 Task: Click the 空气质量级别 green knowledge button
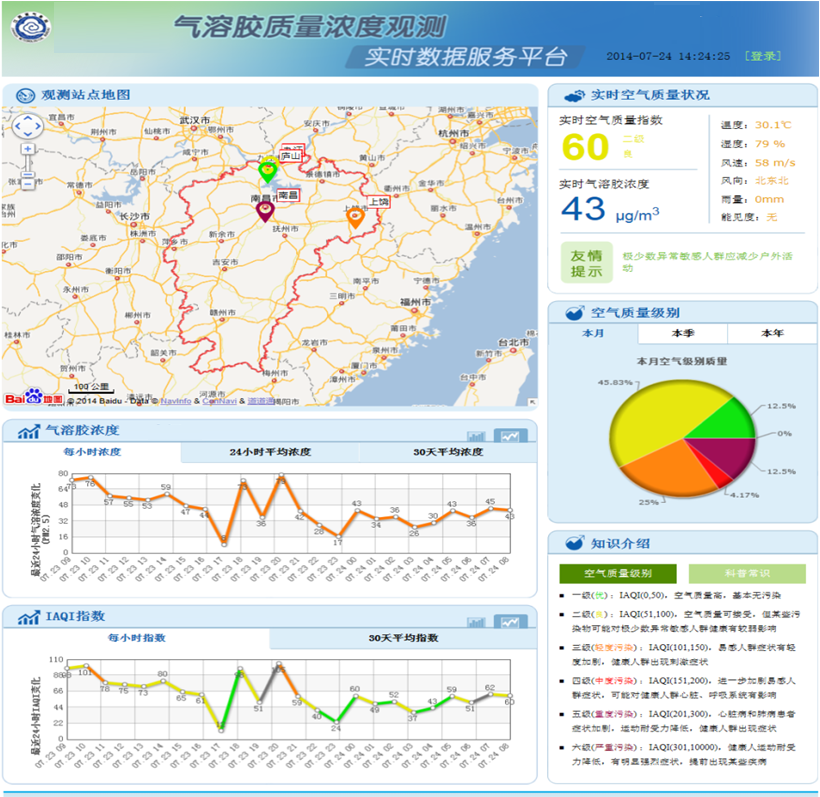619,573
